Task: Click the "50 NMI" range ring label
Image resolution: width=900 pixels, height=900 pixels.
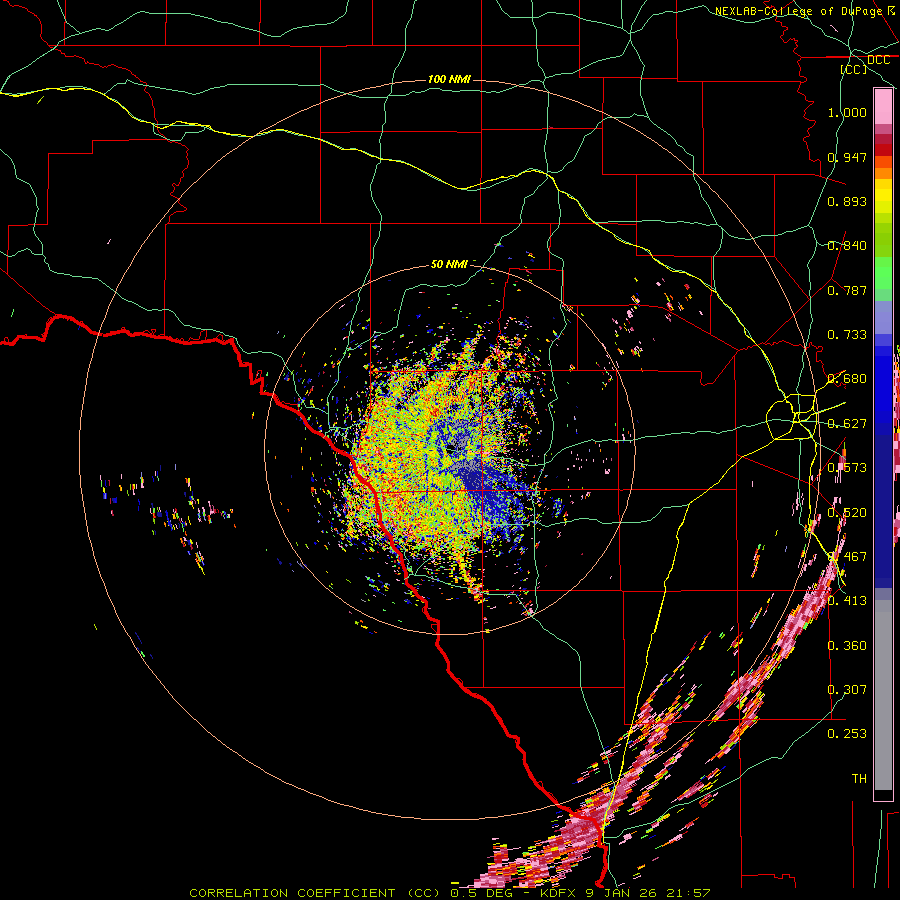Action: tap(449, 264)
